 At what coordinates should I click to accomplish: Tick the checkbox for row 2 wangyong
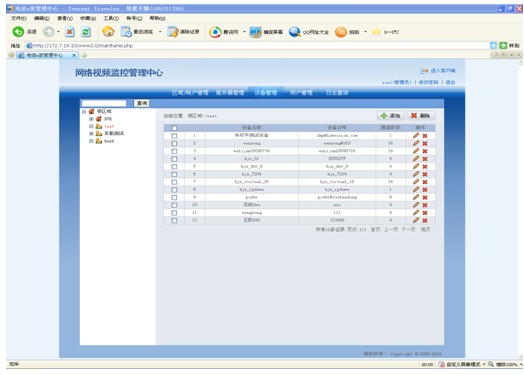coord(174,143)
